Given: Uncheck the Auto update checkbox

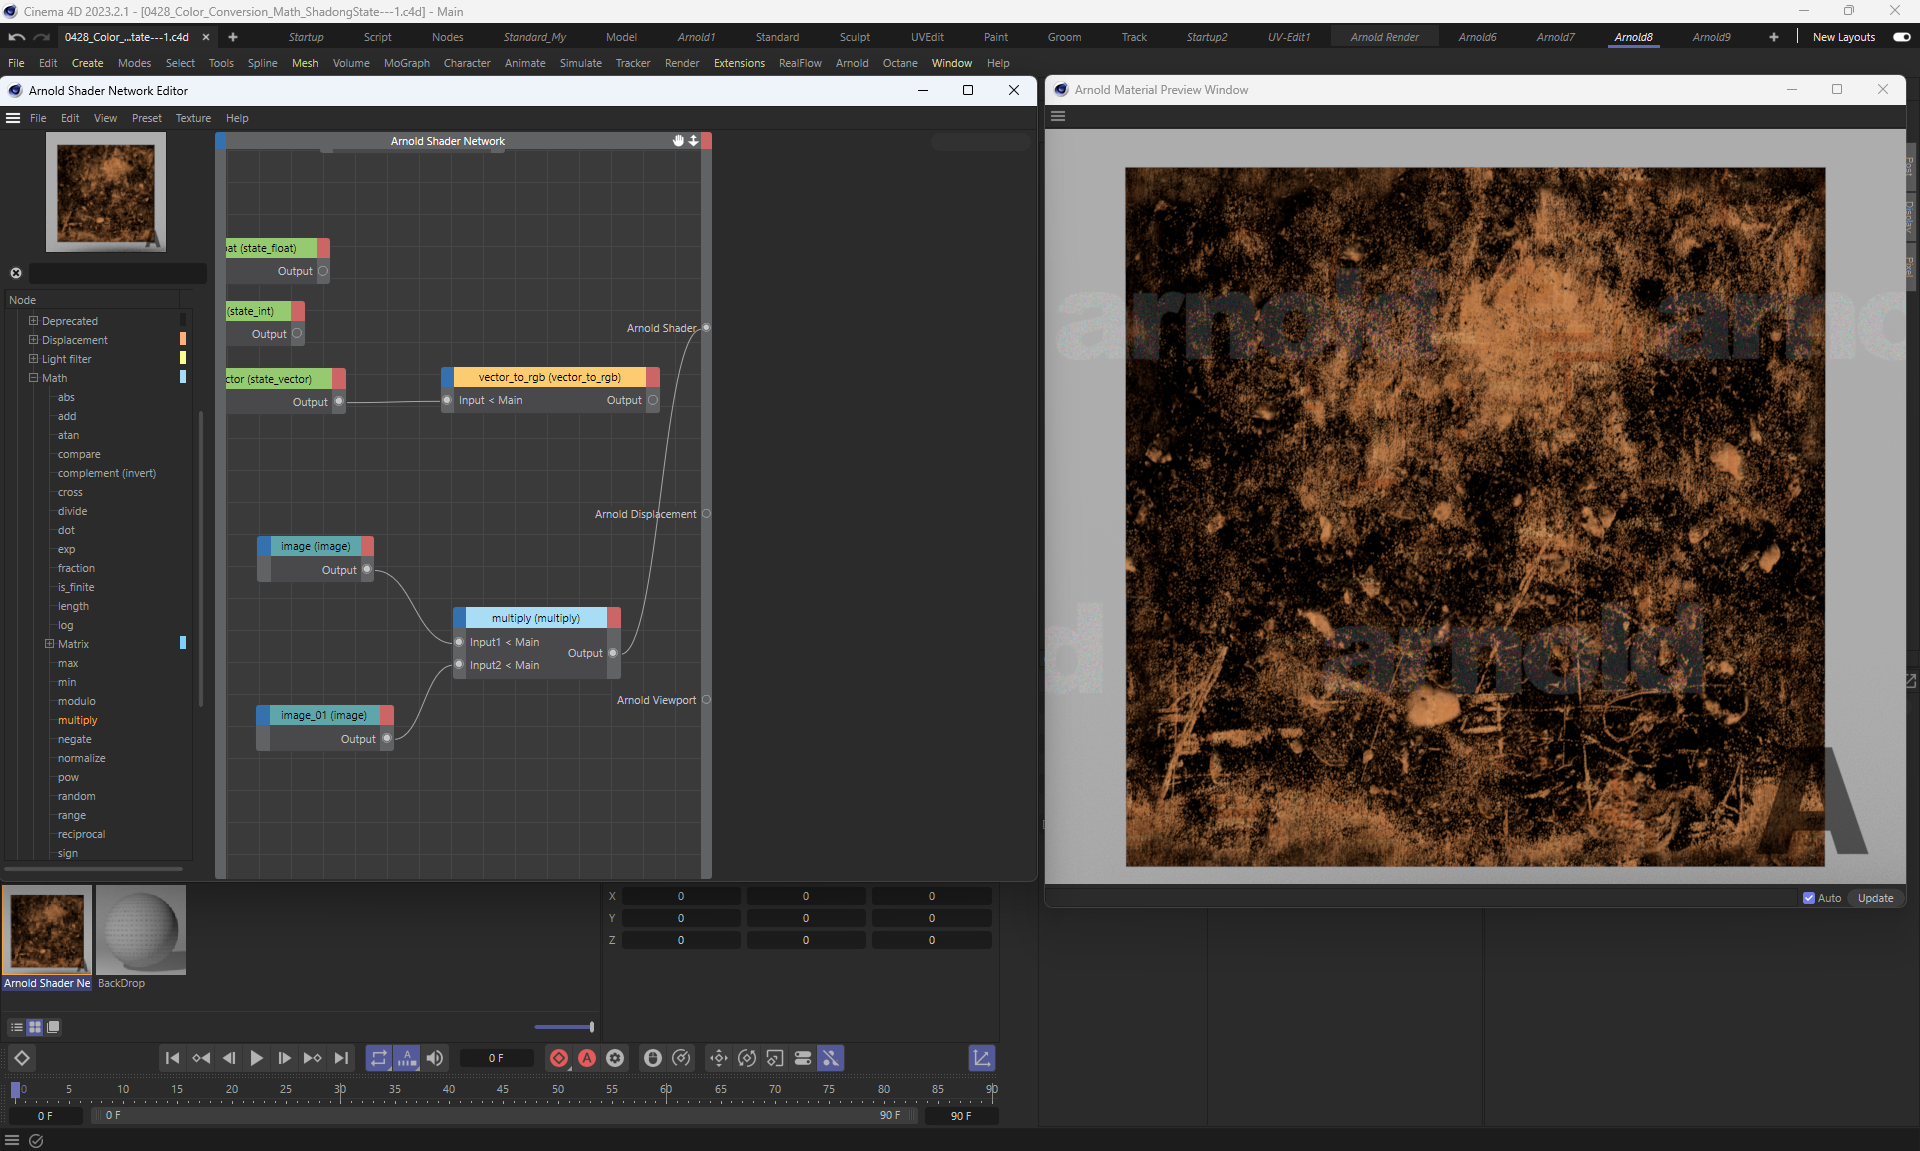Looking at the screenshot, I should pos(1809,898).
